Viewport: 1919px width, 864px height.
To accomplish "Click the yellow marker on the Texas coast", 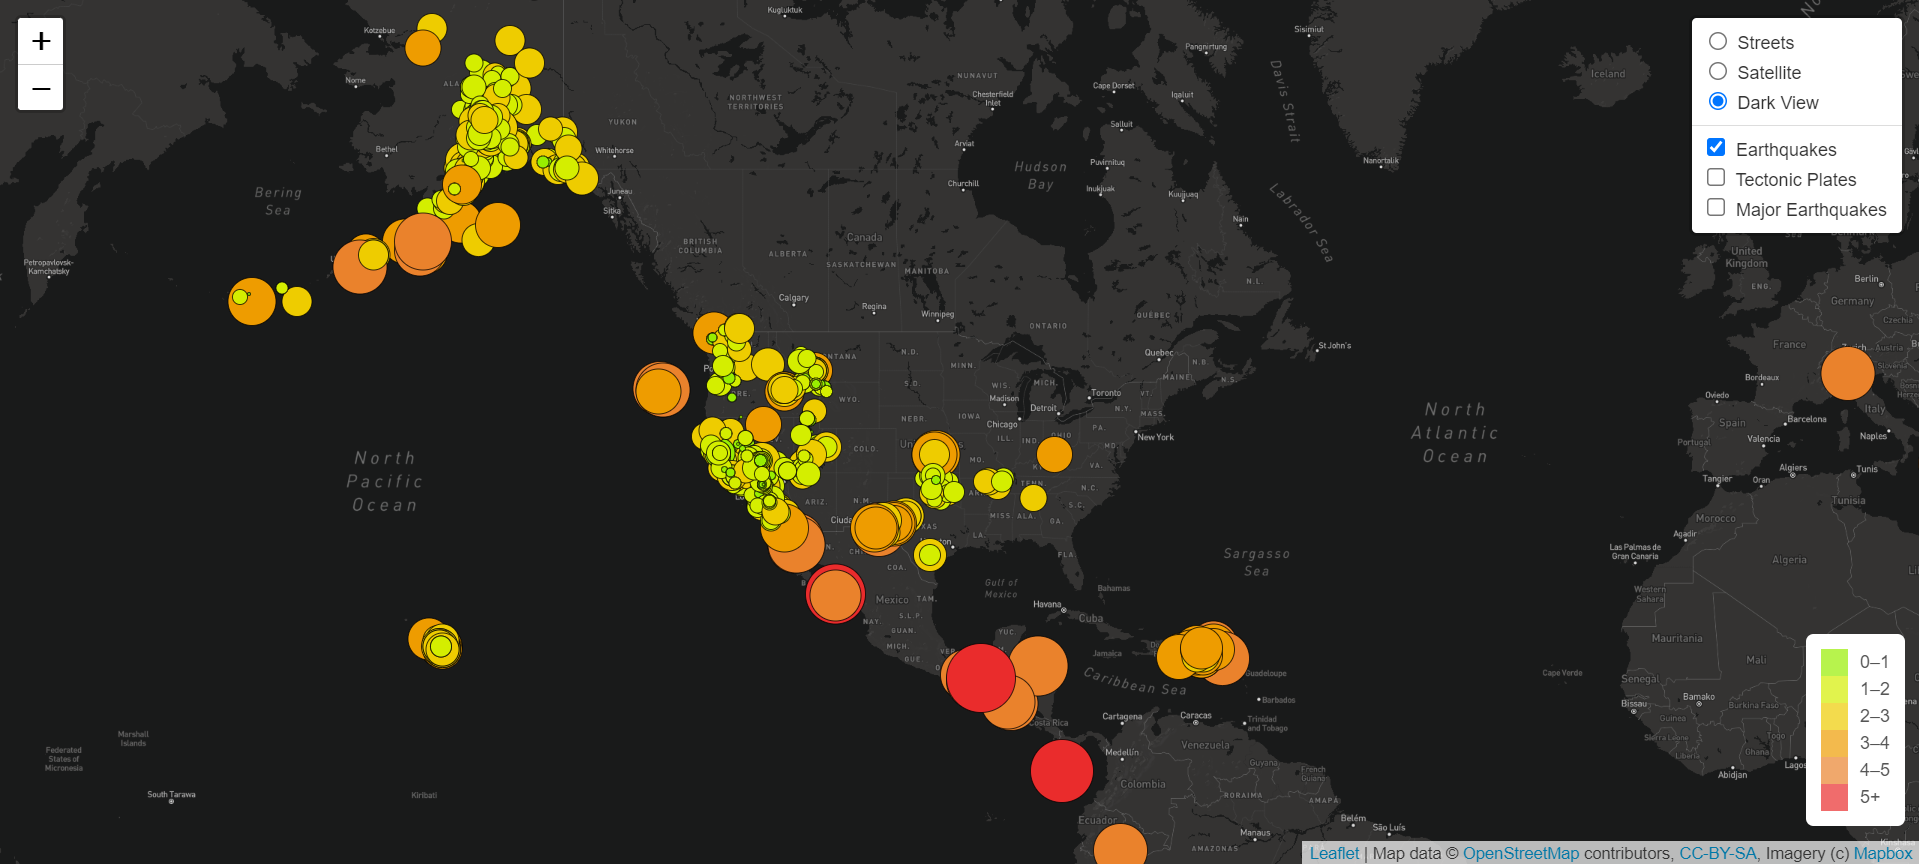I will pyautogui.click(x=930, y=554).
